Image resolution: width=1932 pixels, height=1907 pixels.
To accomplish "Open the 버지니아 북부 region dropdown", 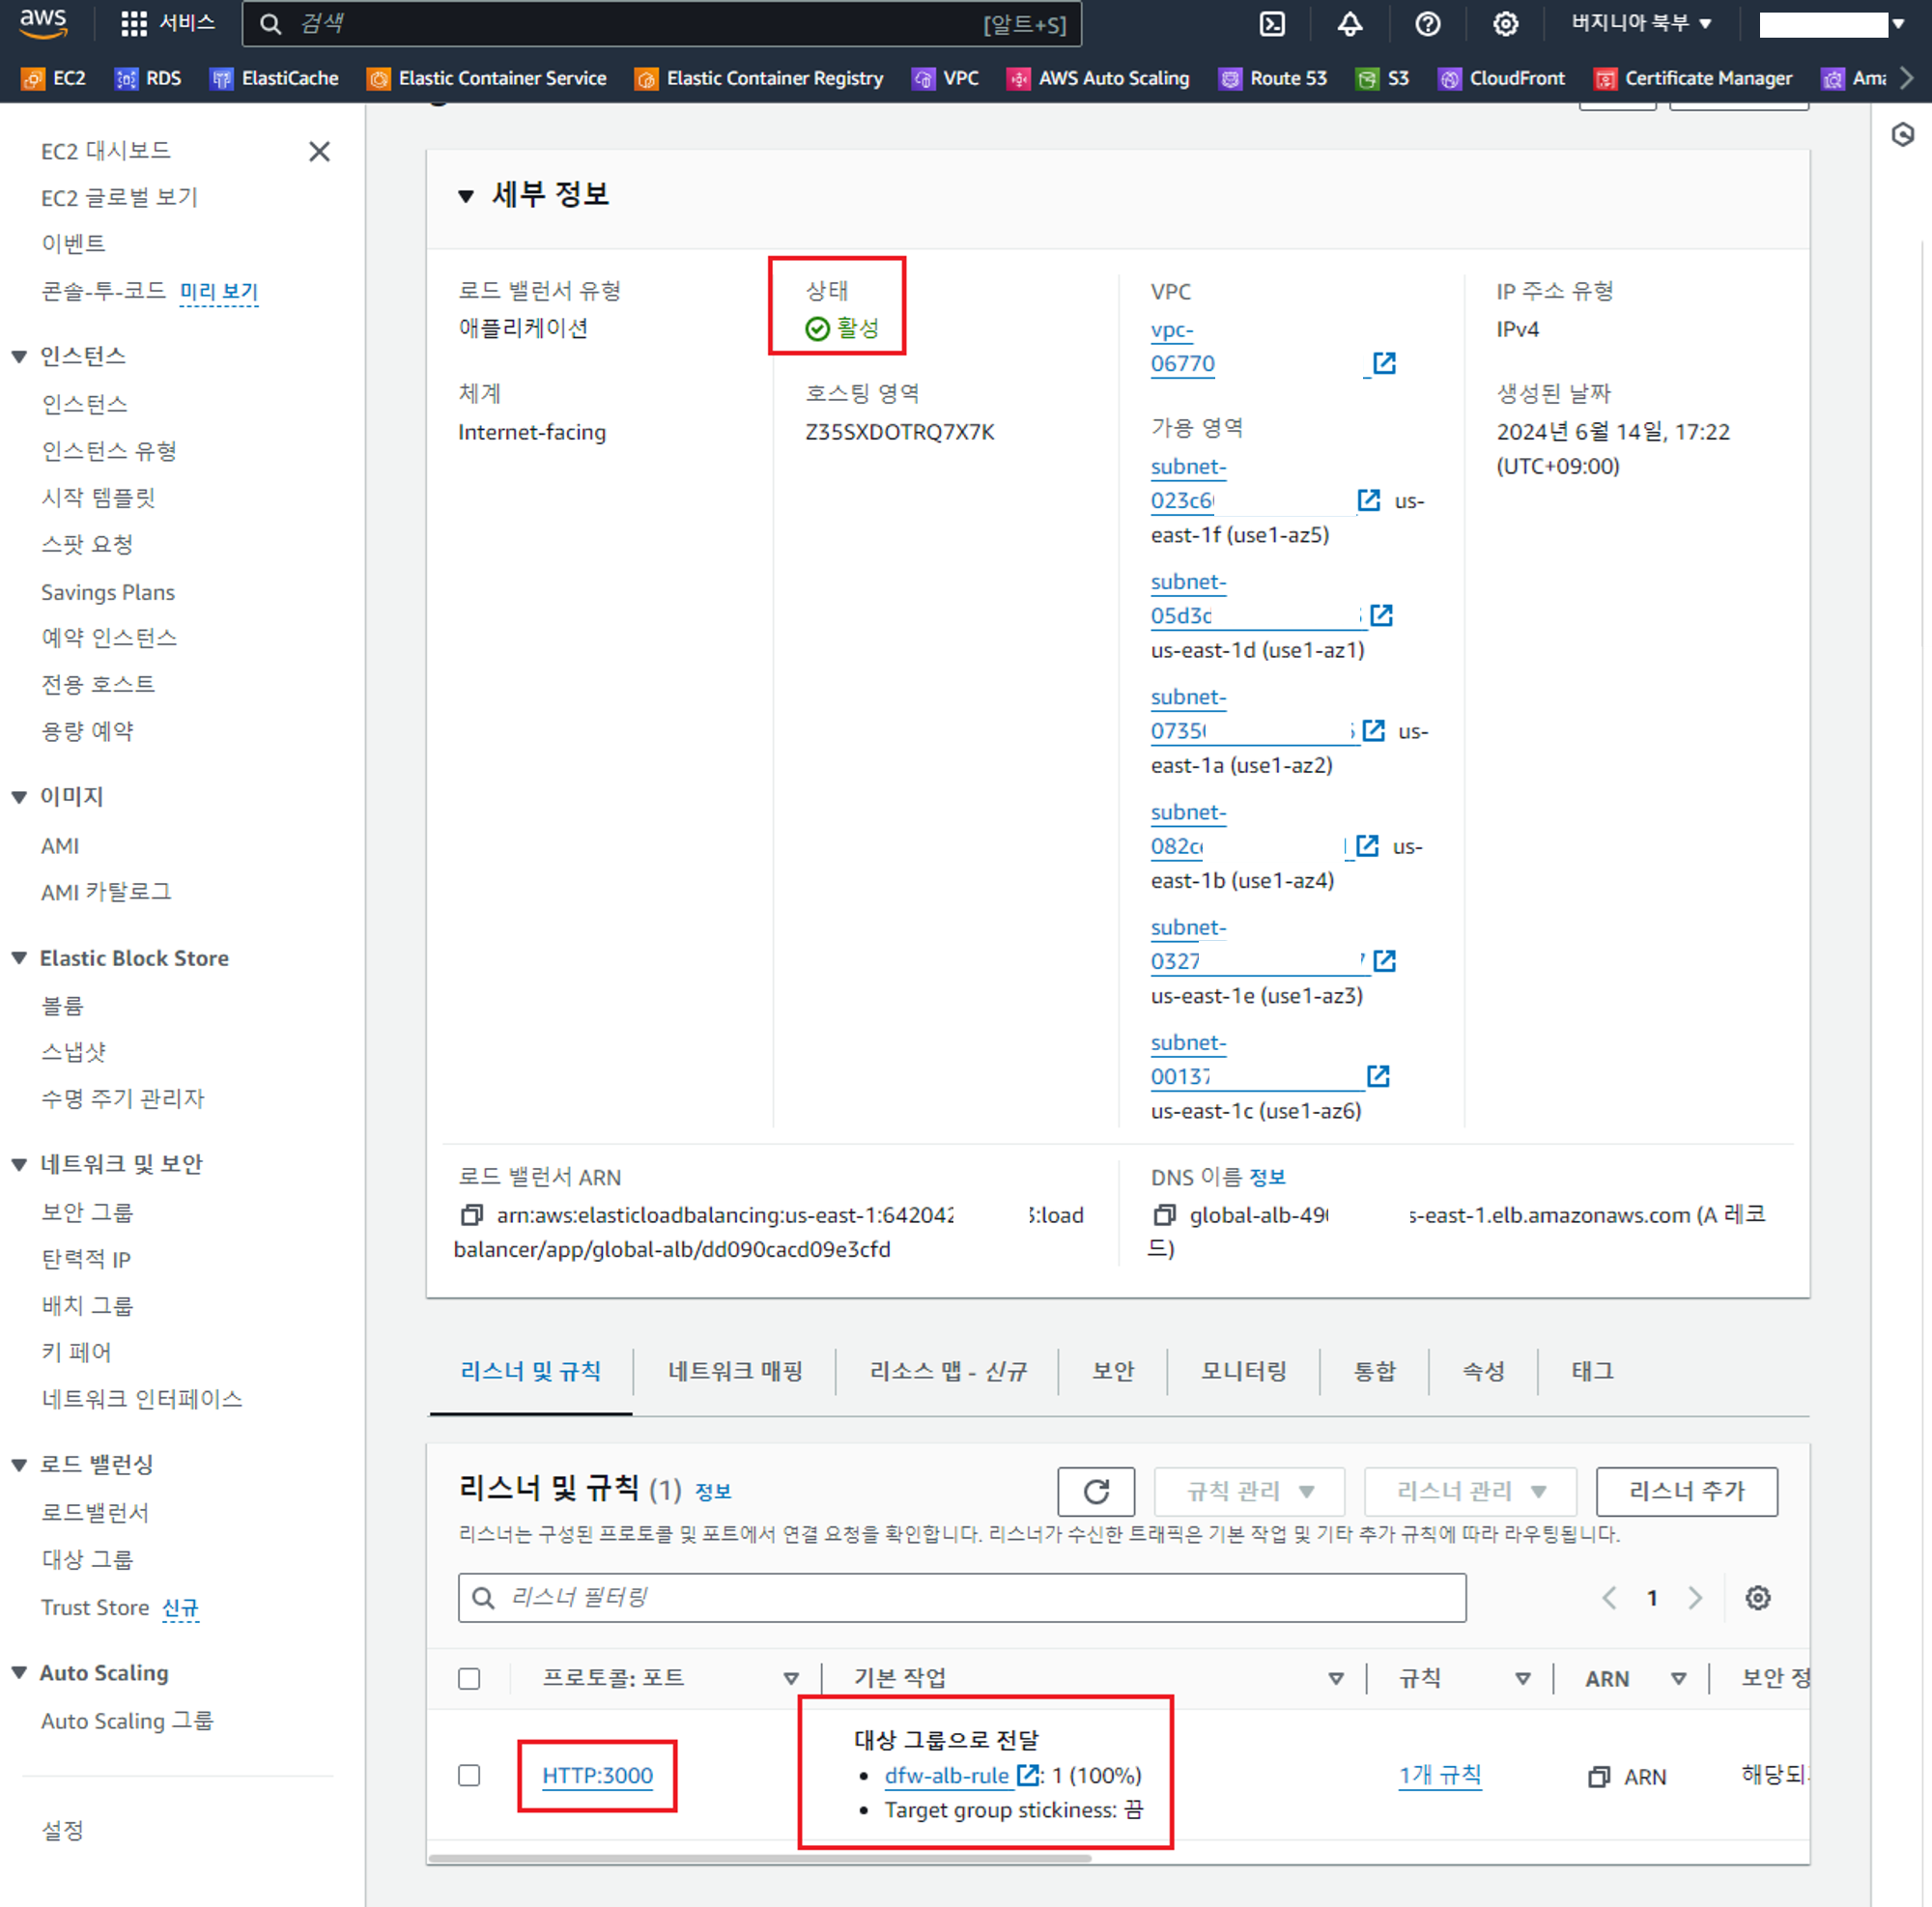I will 1640,24.
